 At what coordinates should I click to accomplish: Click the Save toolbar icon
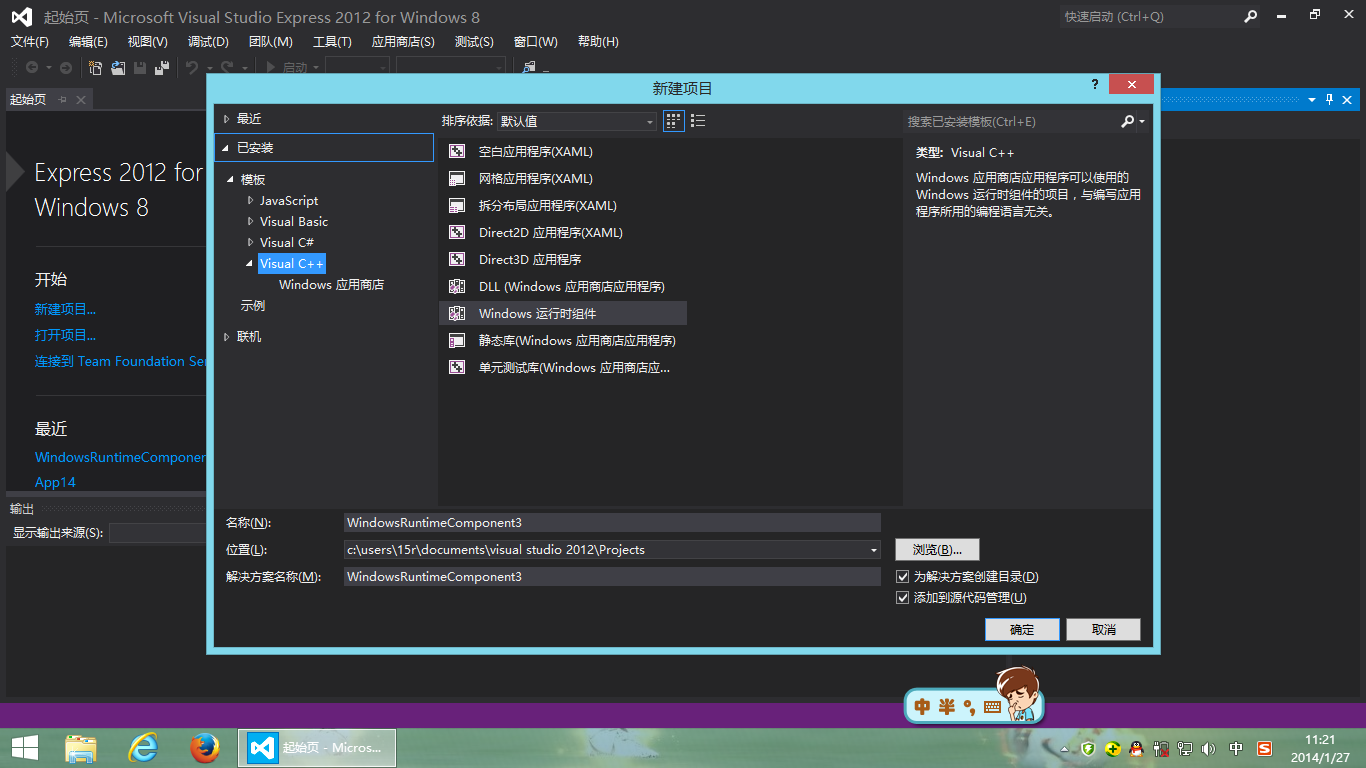tap(140, 67)
